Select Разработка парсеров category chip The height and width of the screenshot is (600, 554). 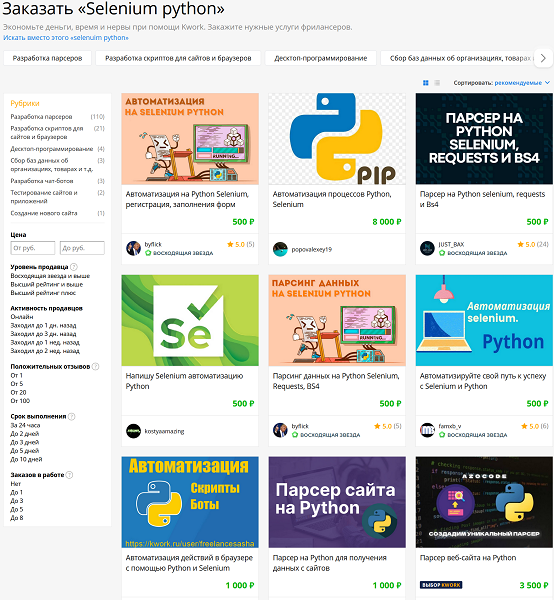[x=47, y=58]
